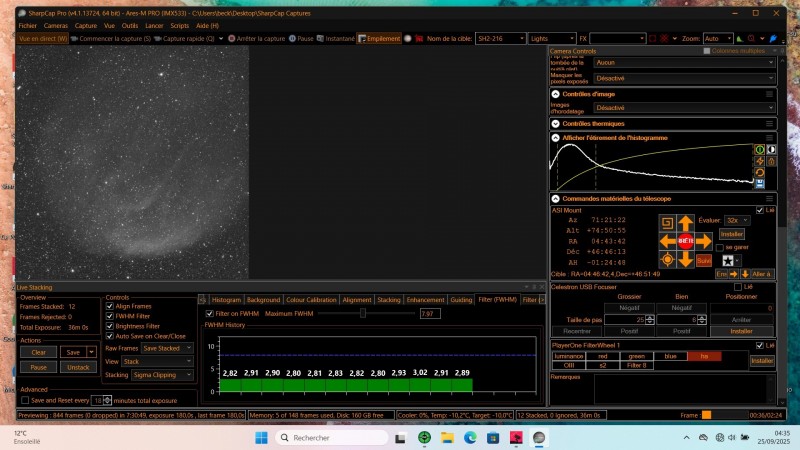The image size is (800, 450).
Task: Toggle the Align Frames checkbox
Action: click(109, 306)
